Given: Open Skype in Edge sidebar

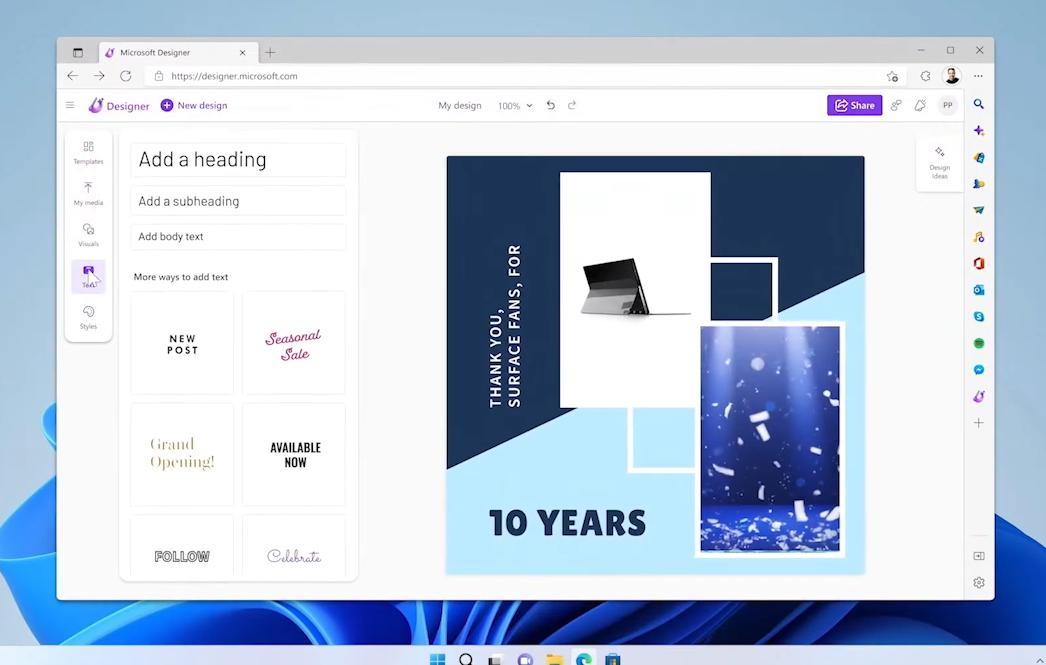Looking at the screenshot, I should tap(979, 317).
